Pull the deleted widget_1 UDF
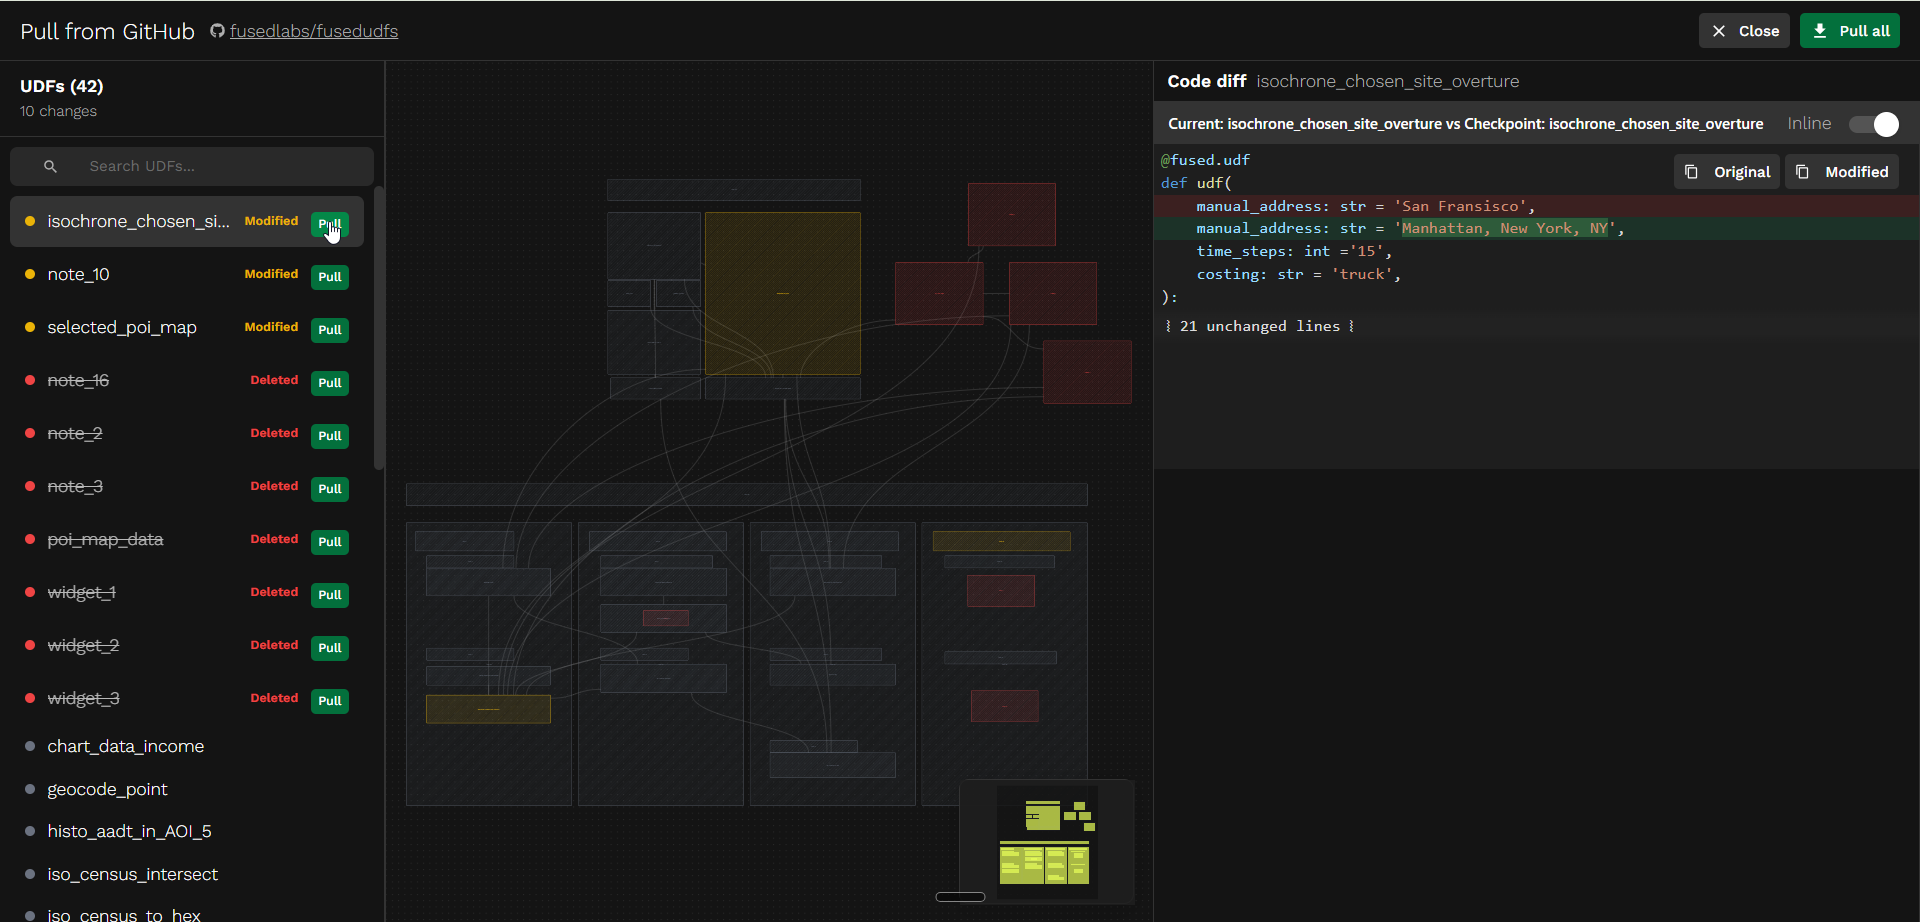1920x922 pixels. point(330,595)
